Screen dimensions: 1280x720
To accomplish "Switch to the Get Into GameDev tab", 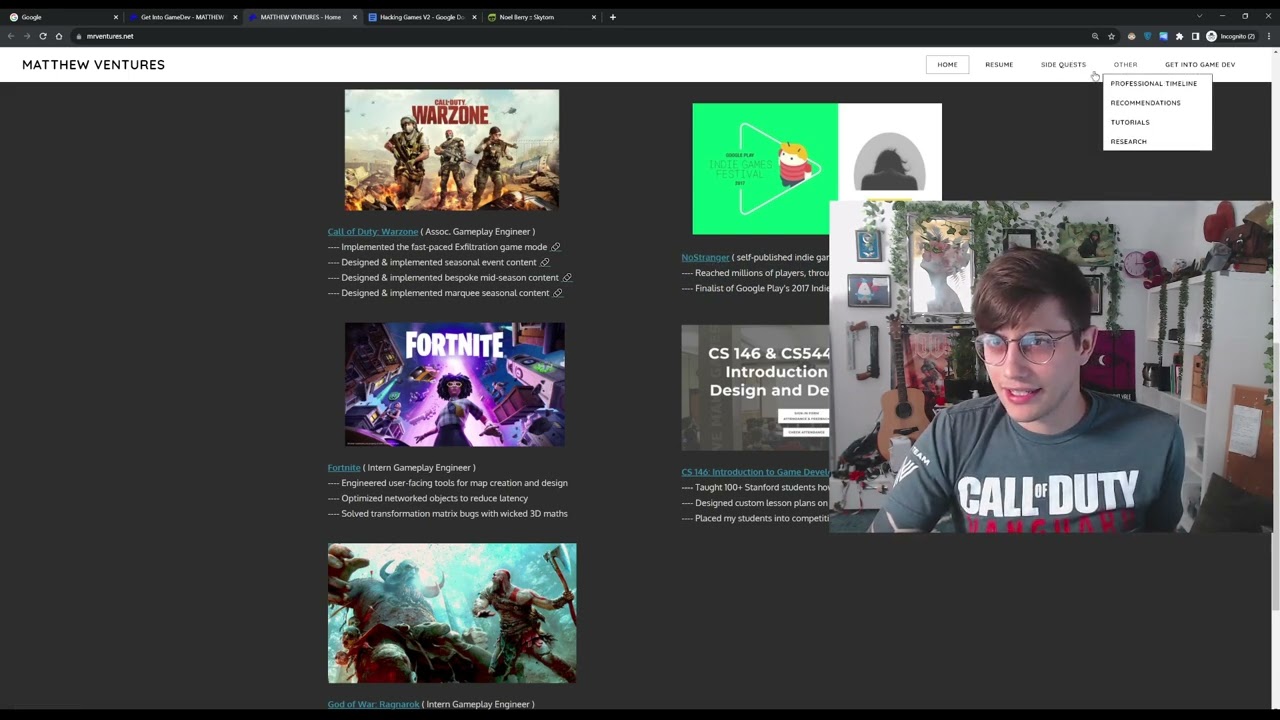I will [181, 17].
